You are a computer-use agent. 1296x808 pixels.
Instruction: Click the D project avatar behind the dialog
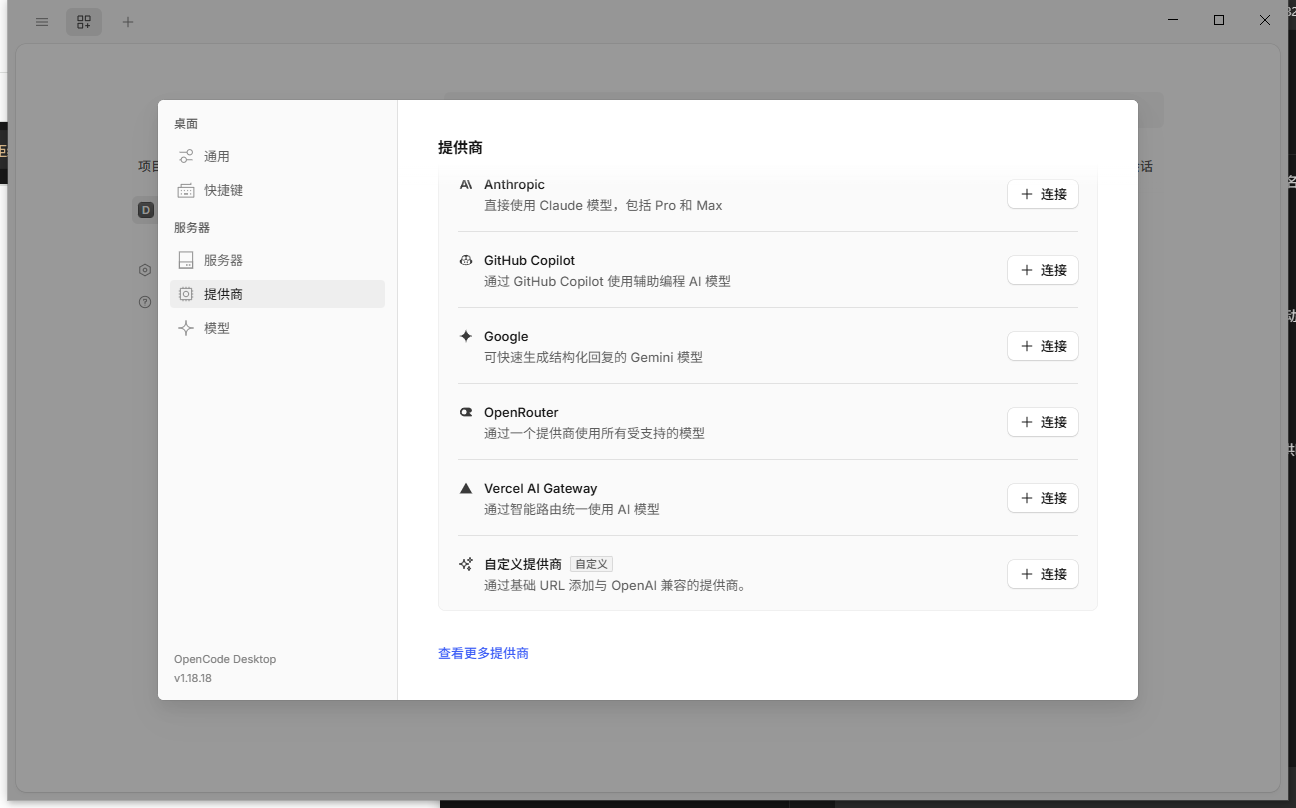pos(145,210)
